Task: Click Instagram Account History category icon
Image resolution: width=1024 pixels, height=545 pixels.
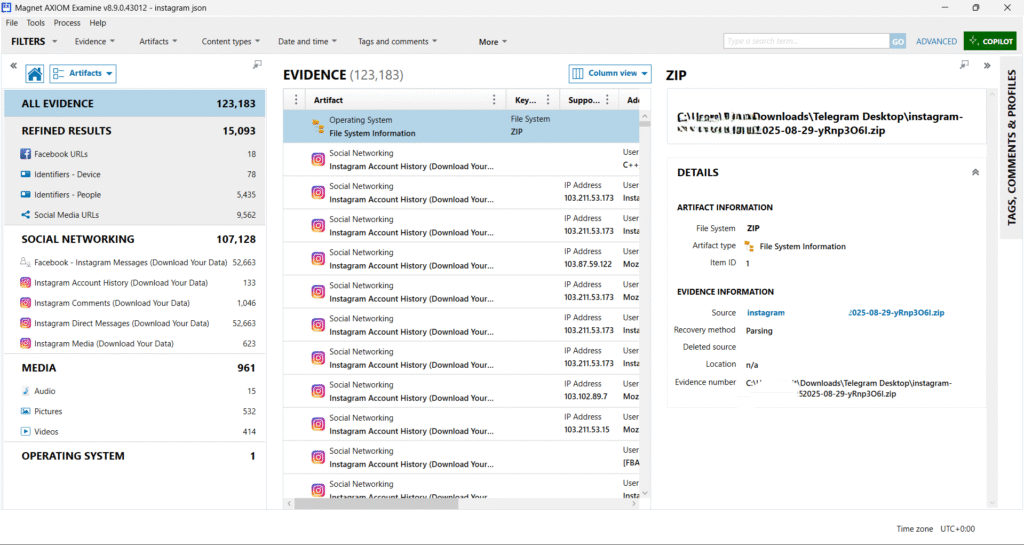Action: [25, 283]
